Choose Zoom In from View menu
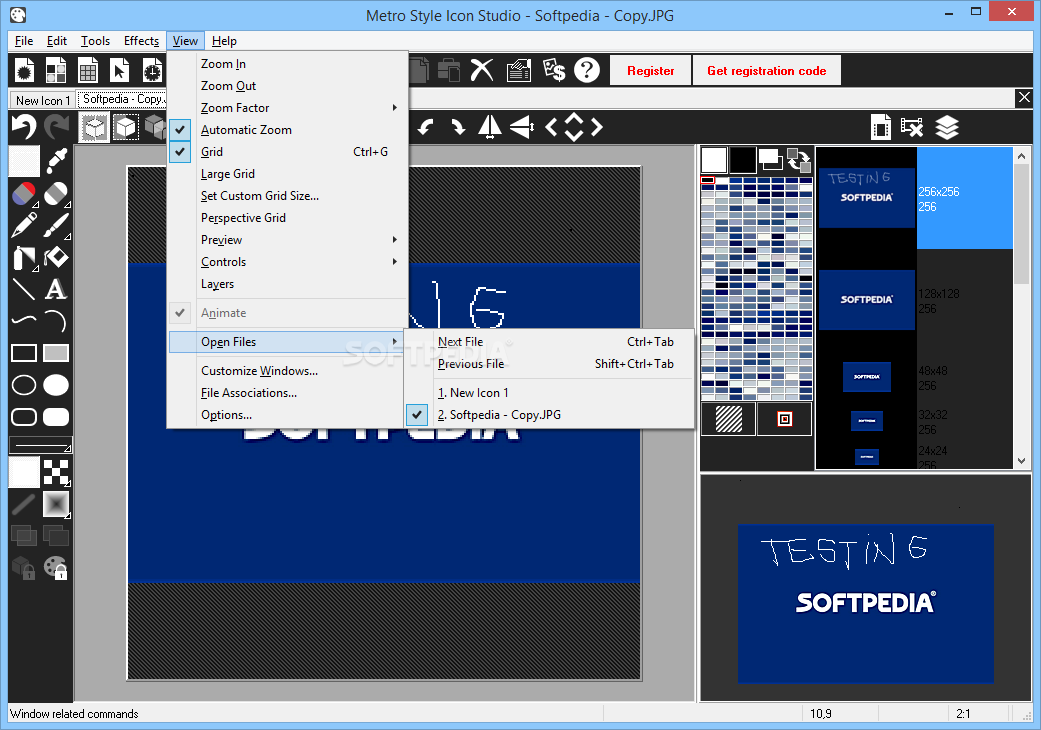Screen dimensions: 1041x730 (x=287, y=64)
